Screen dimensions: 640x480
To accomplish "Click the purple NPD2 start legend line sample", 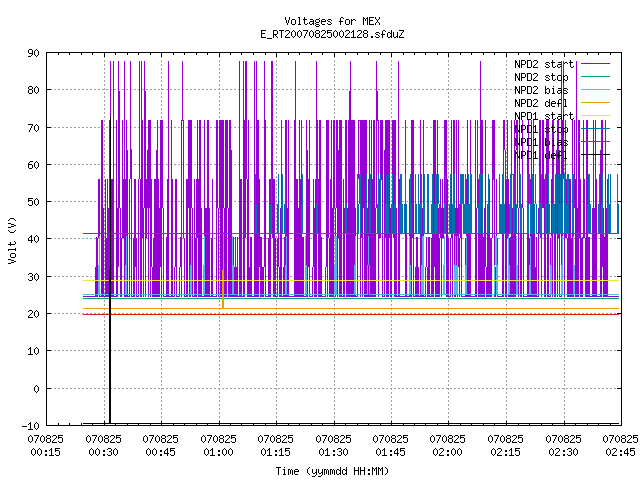I will [x=595, y=64].
